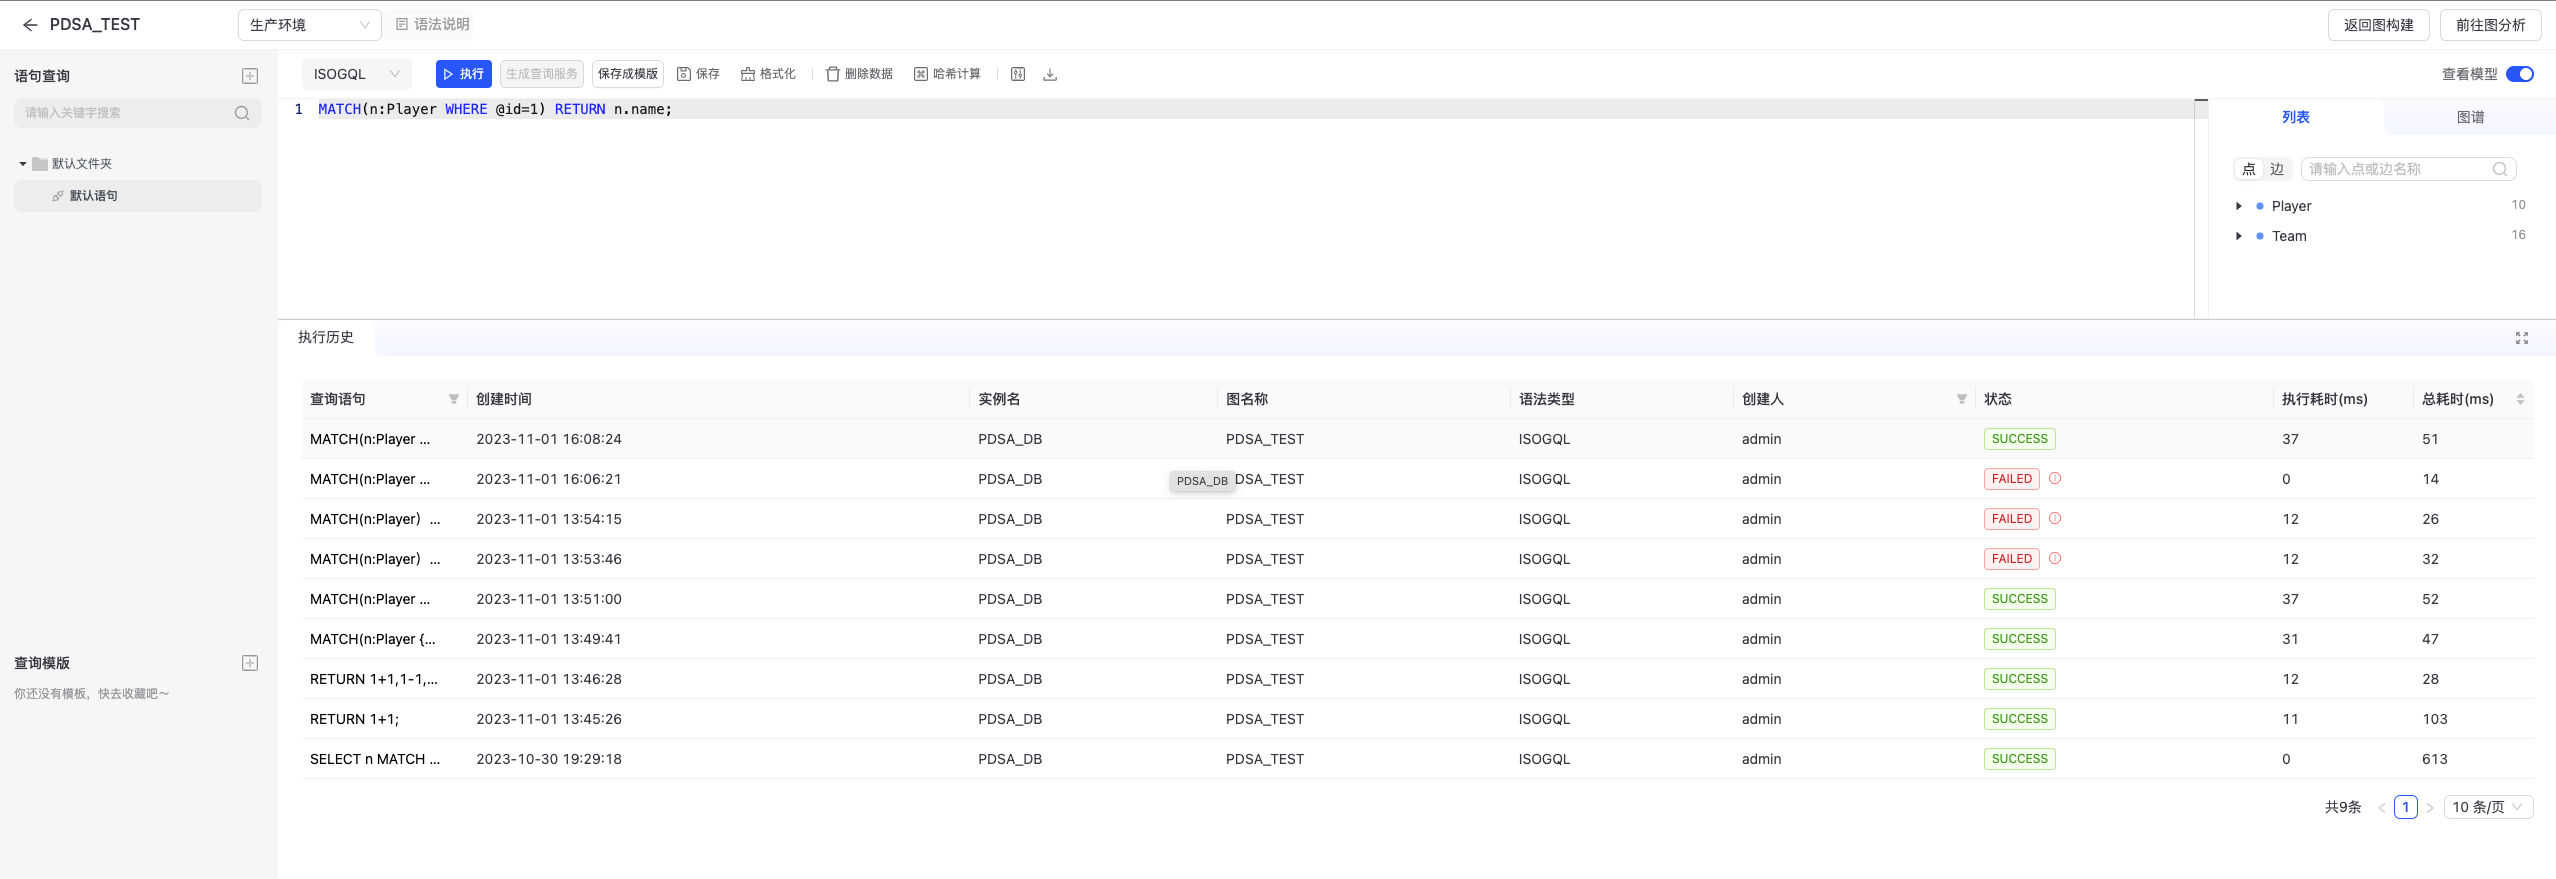This screenshot has height=879, width=2556.
Task: Open the 10 条/页 page size dropdown
Action: 2488,807
